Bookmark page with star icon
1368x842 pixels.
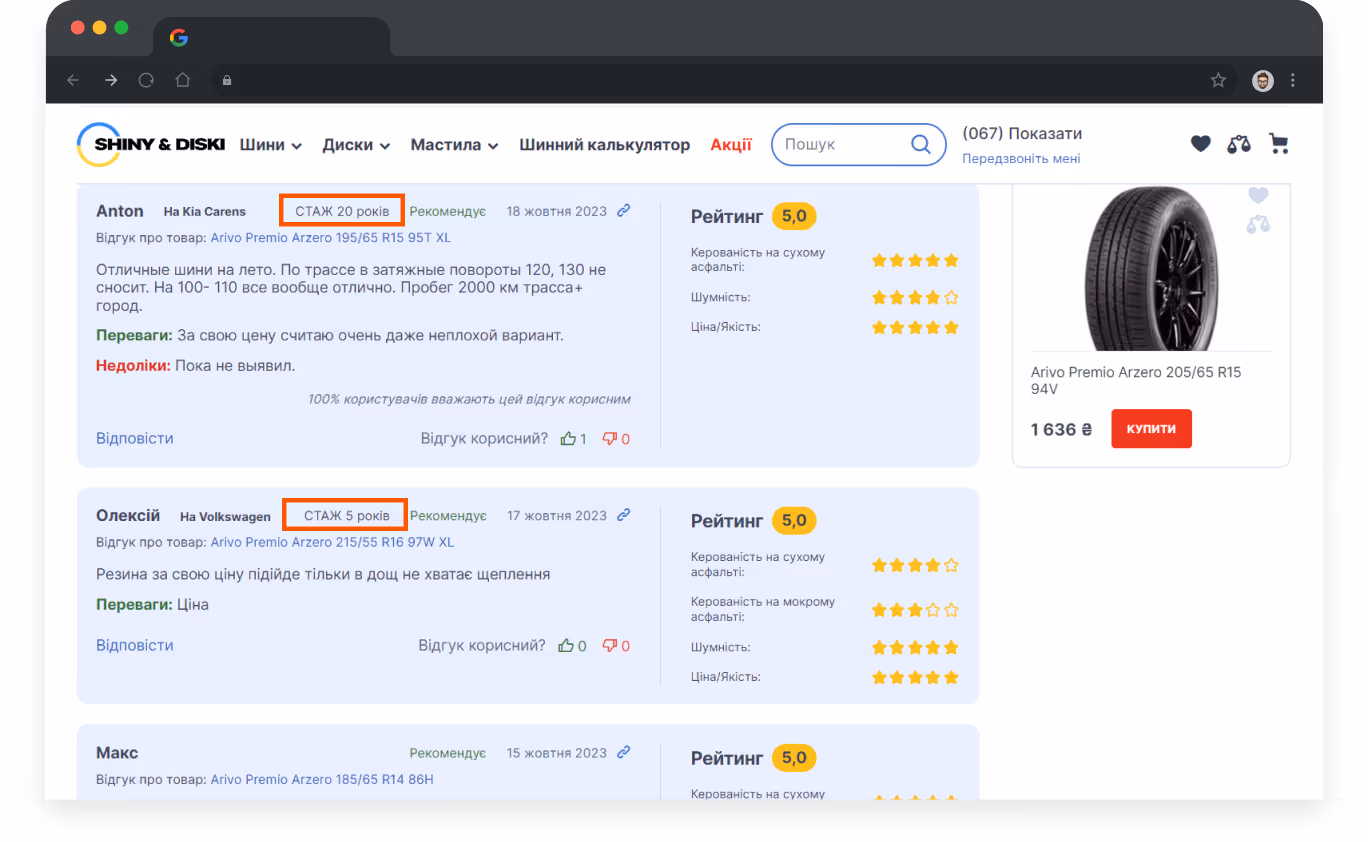tap(1218, 80)
